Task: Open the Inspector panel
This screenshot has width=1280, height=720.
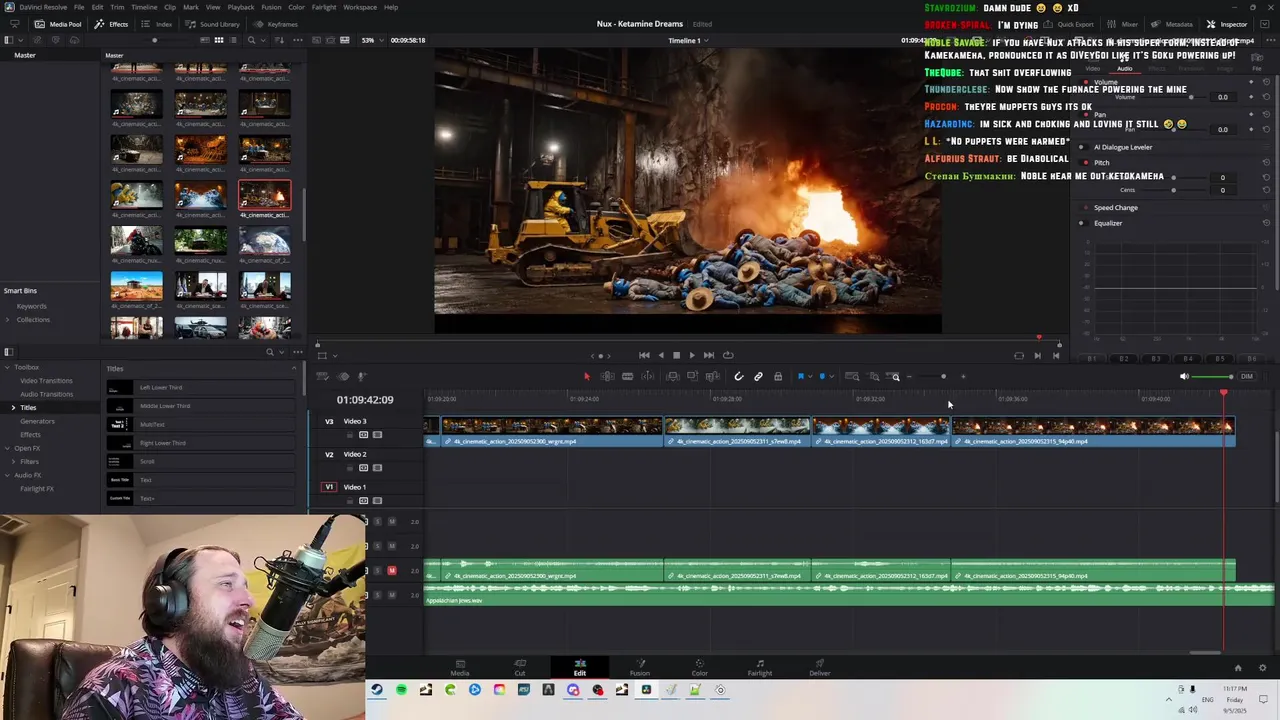Action: pos(1227,24)
